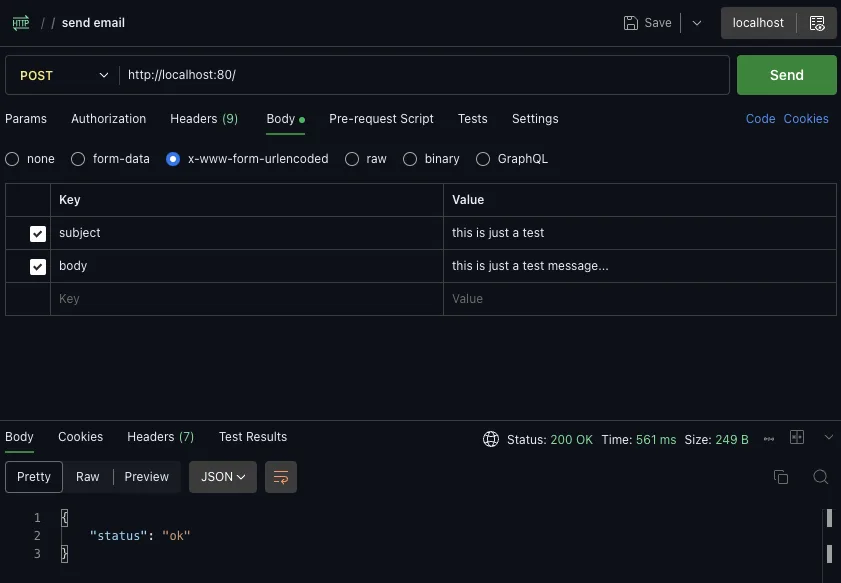Expand the Save options chevron
Viewport: 841px width, 583px height.
697,23
